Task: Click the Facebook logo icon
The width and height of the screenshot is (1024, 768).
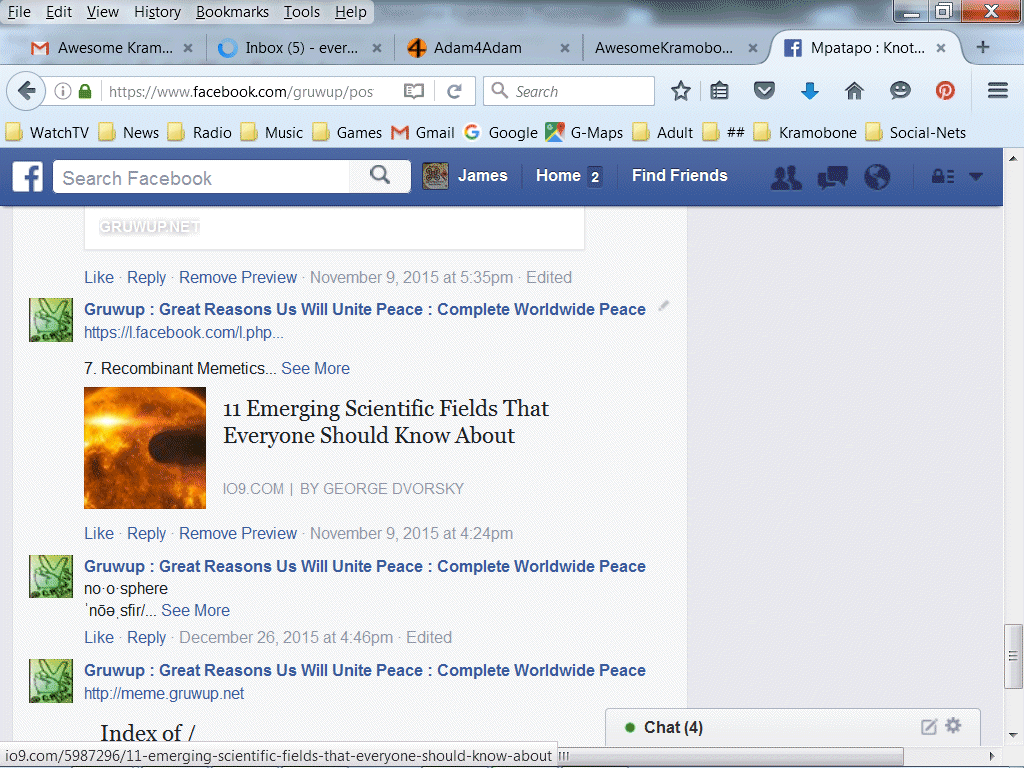Action: coord(28,176)
